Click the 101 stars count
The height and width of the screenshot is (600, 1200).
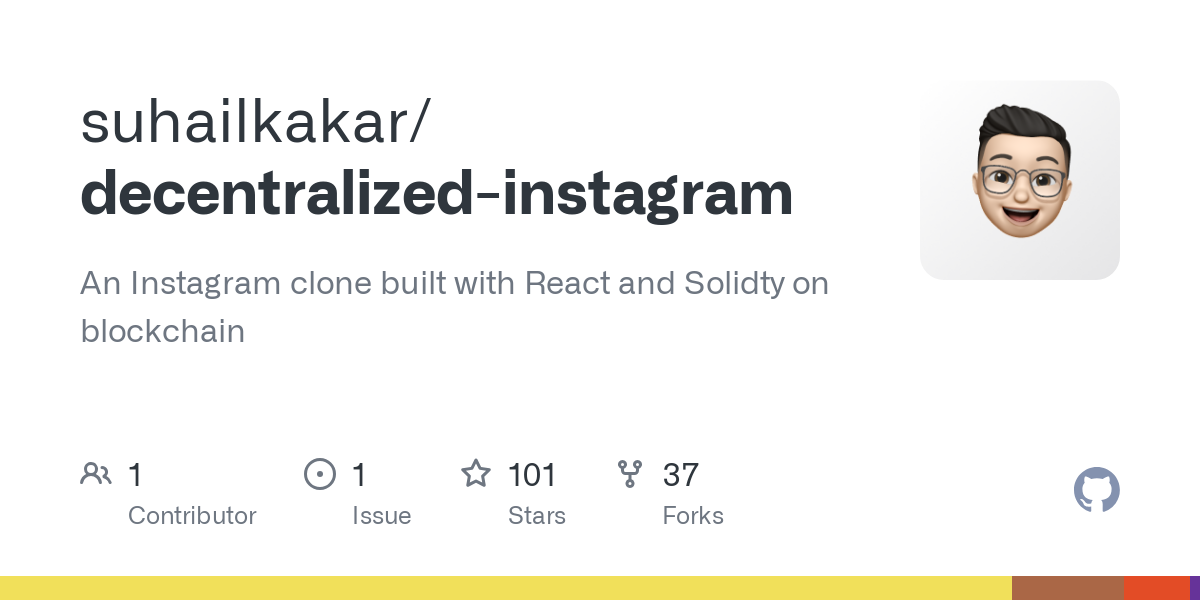click(532, 474)
